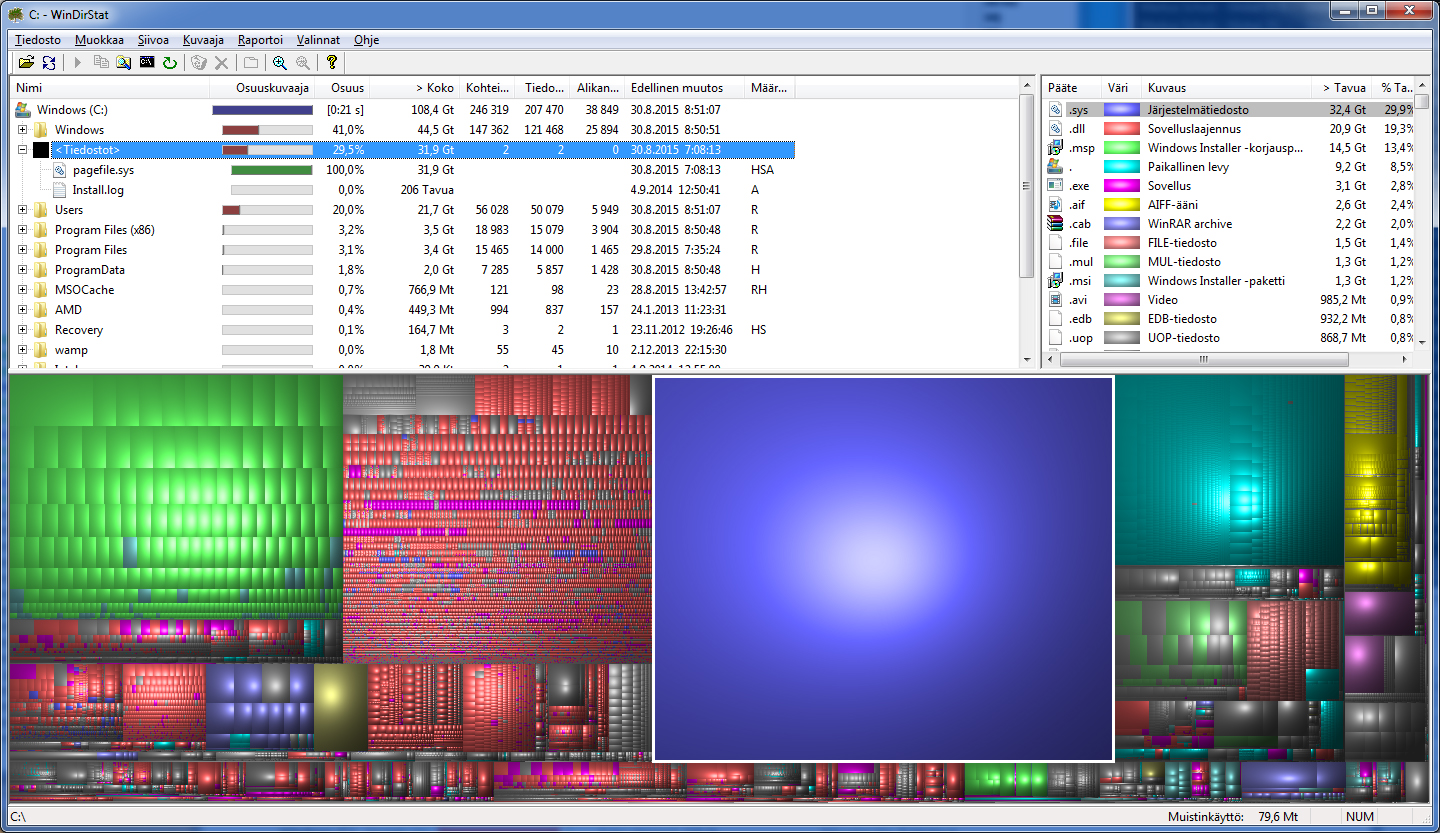Click the Explorer magnifier-folder toolbar icon

123,63
